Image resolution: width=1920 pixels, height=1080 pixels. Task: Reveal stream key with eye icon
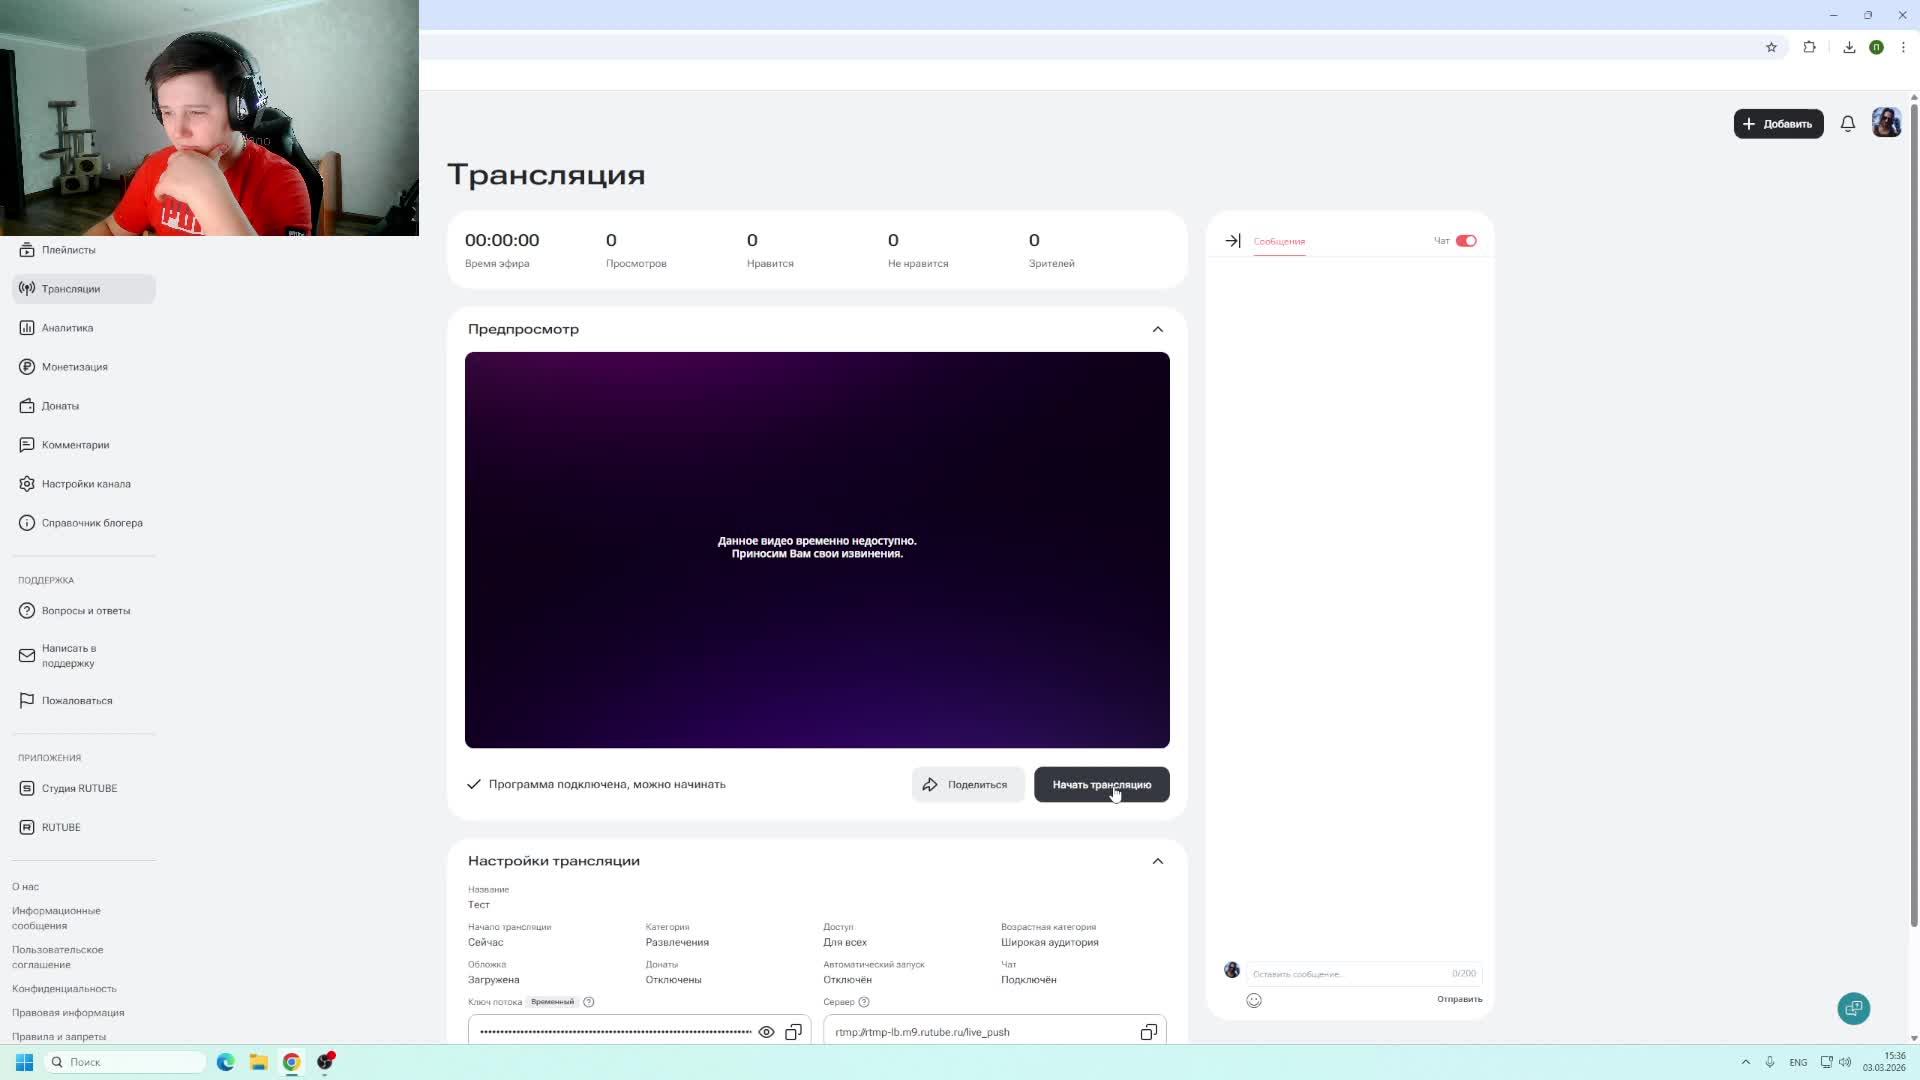(x=766, y=1032)
